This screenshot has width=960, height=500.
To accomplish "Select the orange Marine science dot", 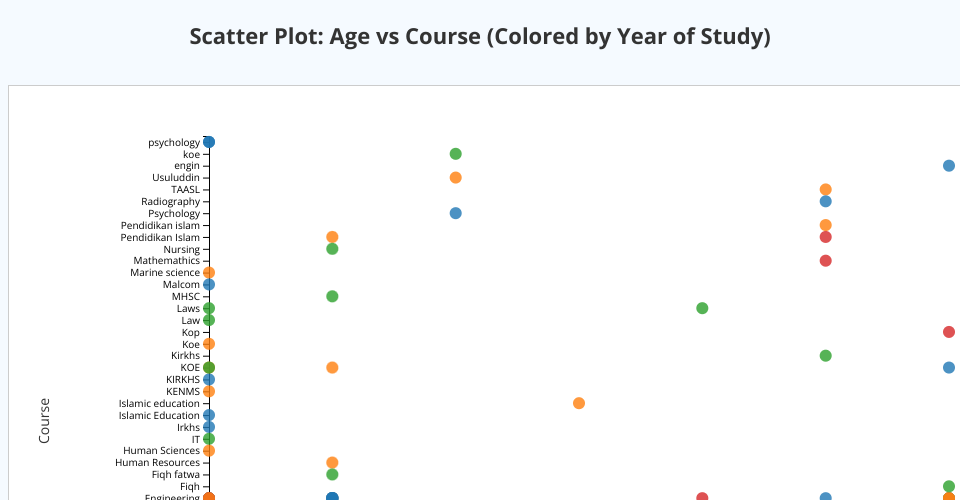I will point(209,273).
